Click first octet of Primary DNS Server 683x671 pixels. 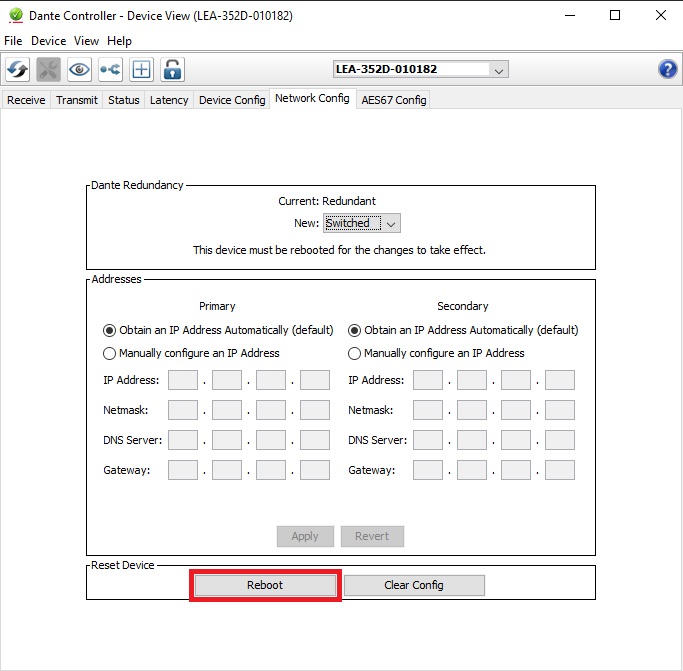click(x=183, y=440)
